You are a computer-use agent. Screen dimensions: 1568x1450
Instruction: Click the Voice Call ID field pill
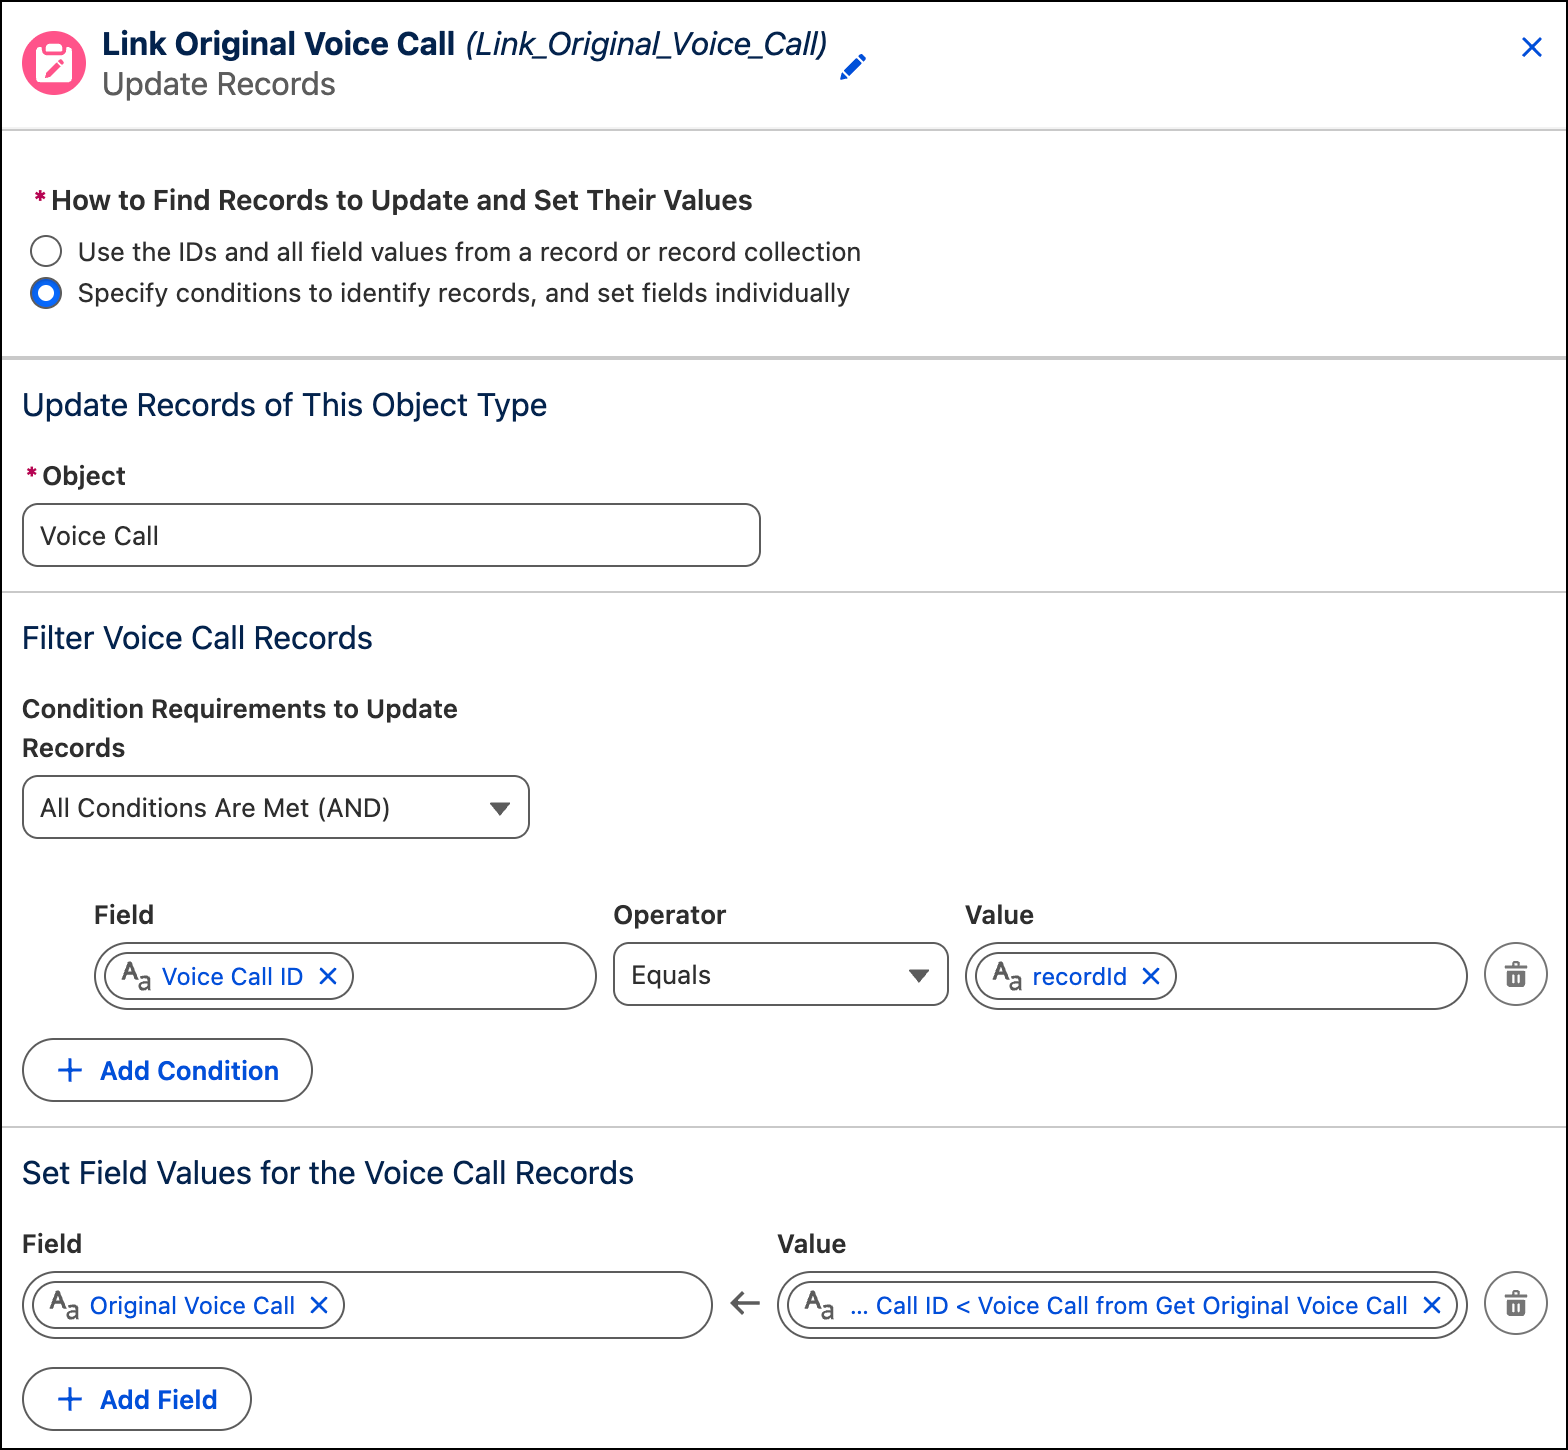[x=229, y=976]
